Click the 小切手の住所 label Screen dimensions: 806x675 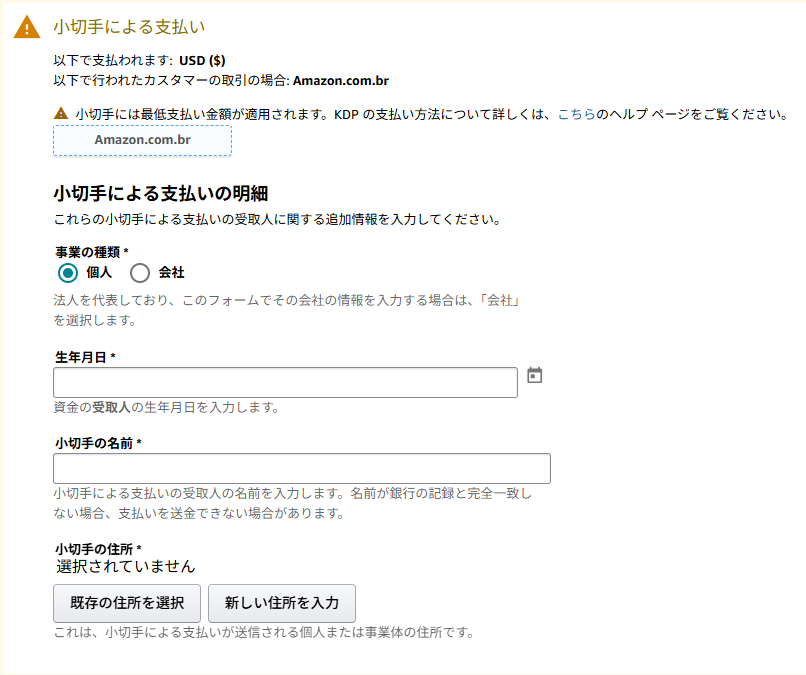(98, 549)
